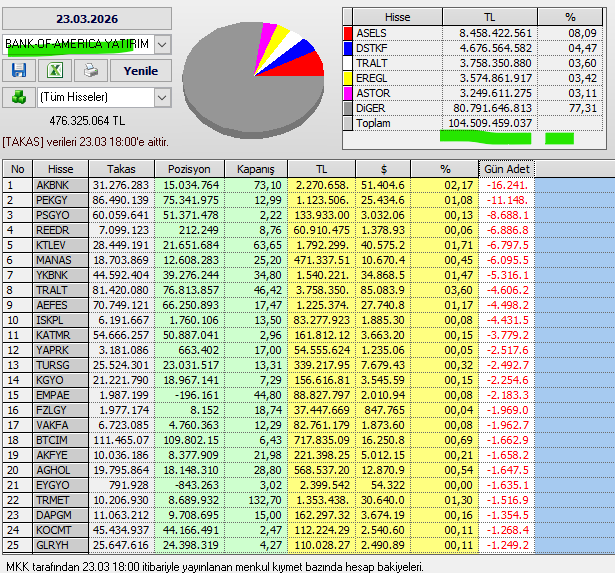Sort by the Gün Adet header

tap(507, 169)
